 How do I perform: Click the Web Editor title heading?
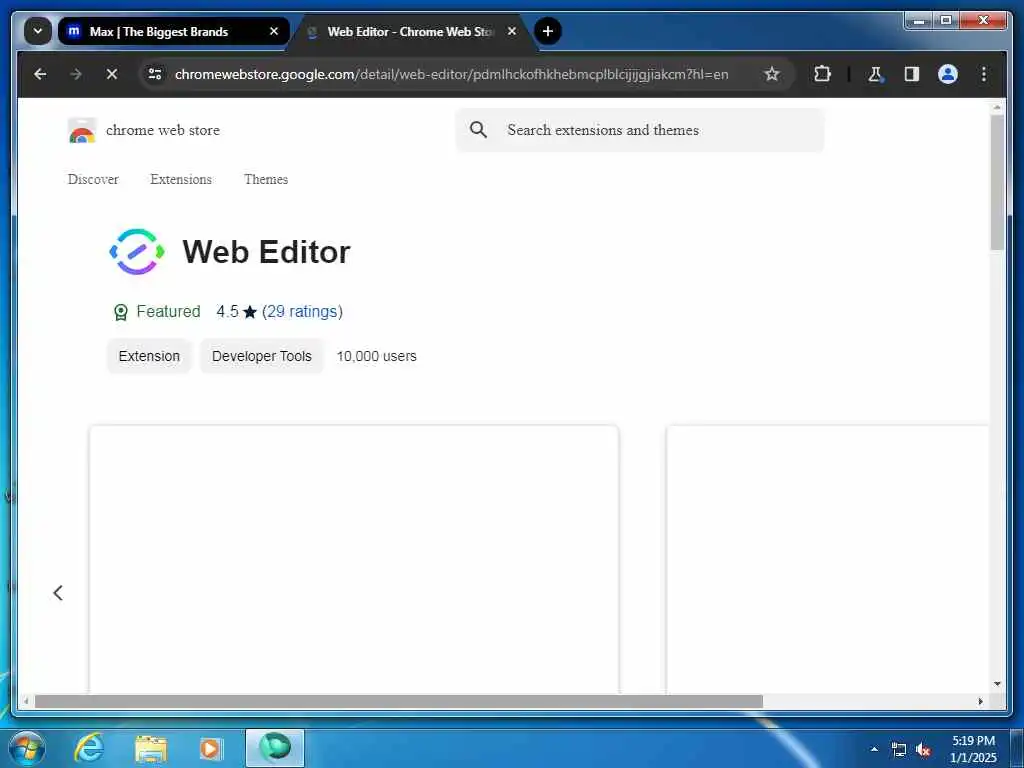266,252
